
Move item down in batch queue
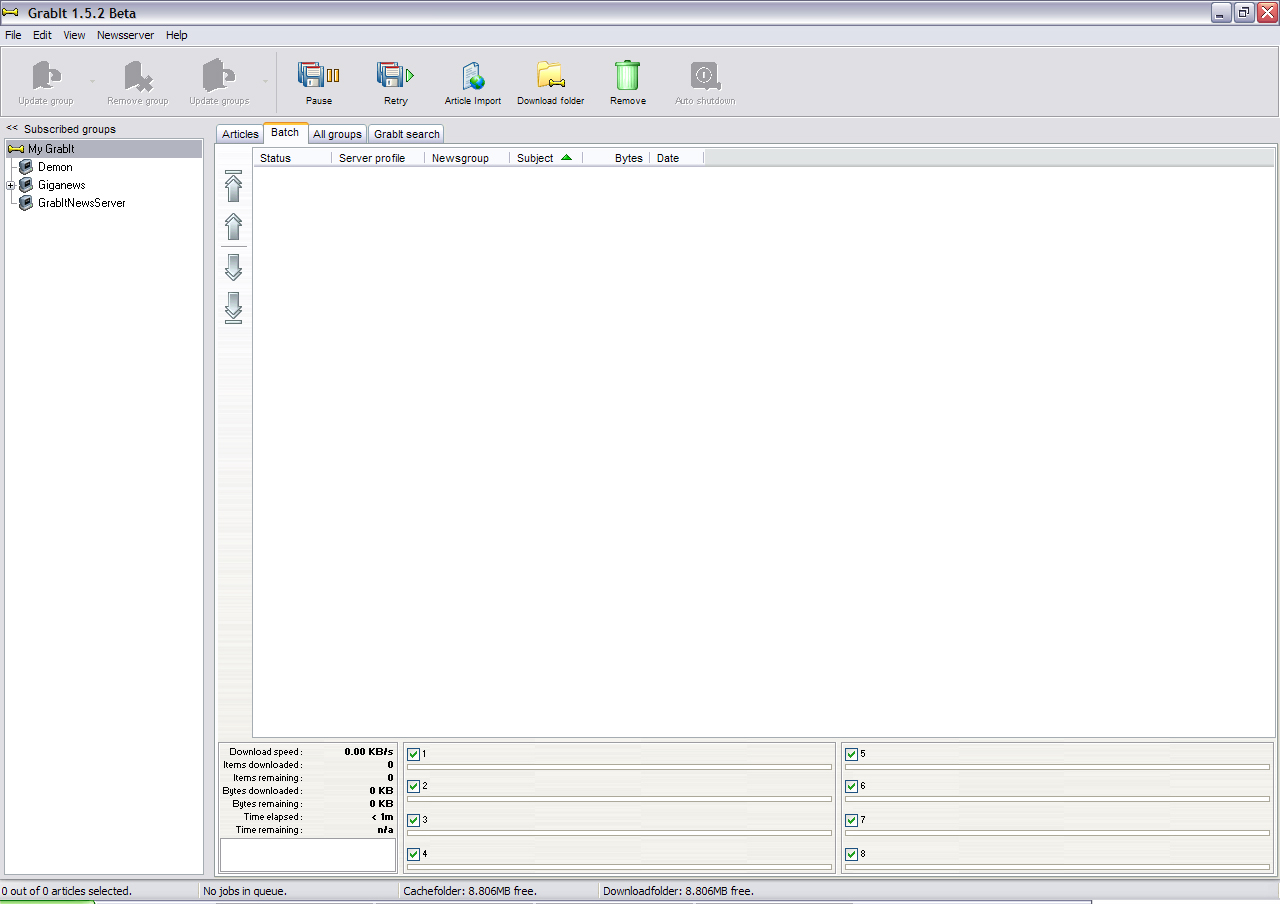pyautogui.click(x=234, y=267)
